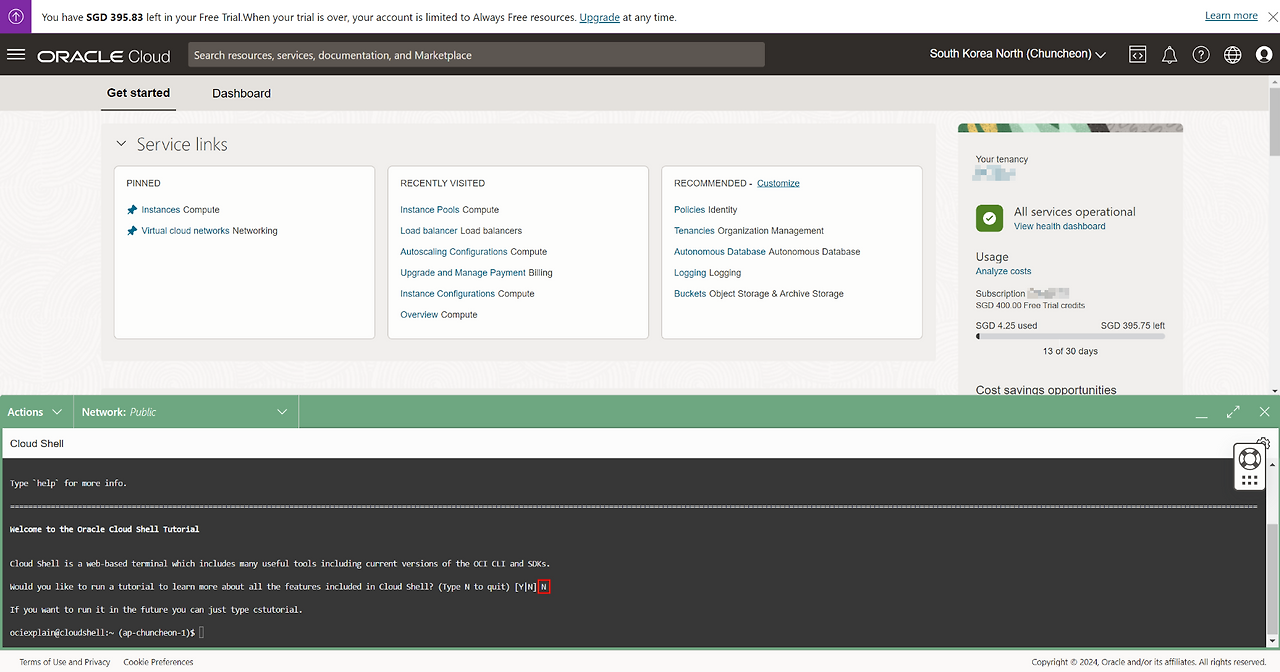The height and width of the screenshot is (672, 1280).
Task: Expand the Cloud Shell Actions menu
Action: point(35,412)
